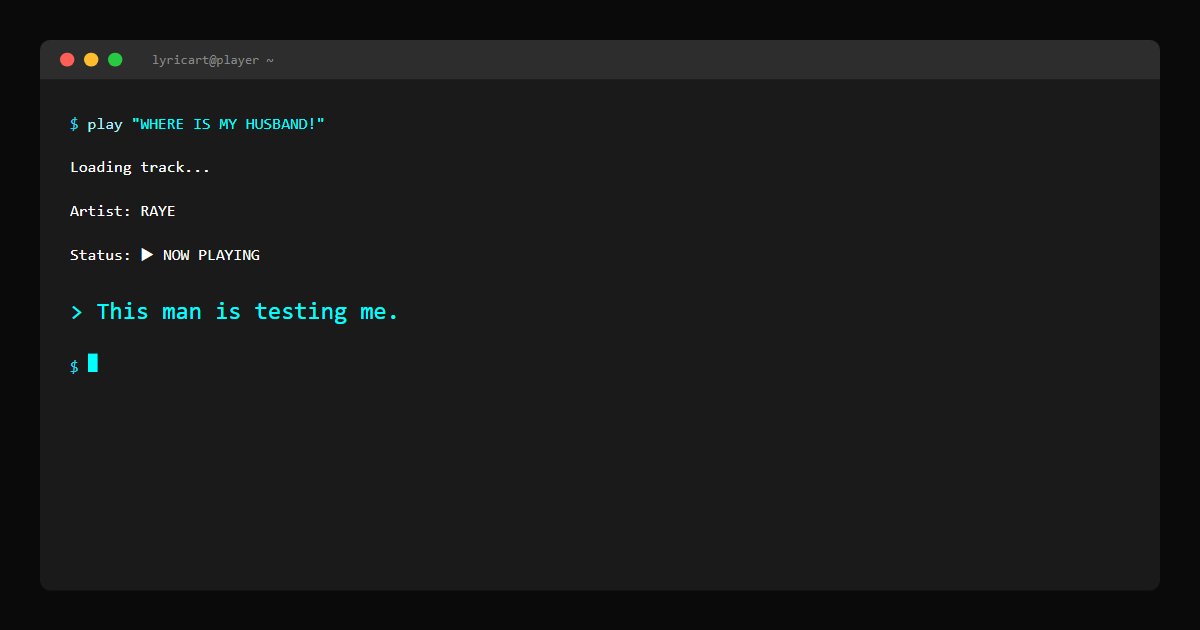Click the artist name "RAYE"

point(158,211)
